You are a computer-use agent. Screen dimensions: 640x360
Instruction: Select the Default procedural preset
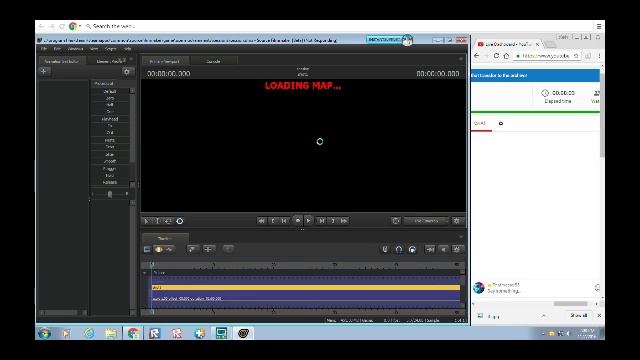[x=110, y=91]
